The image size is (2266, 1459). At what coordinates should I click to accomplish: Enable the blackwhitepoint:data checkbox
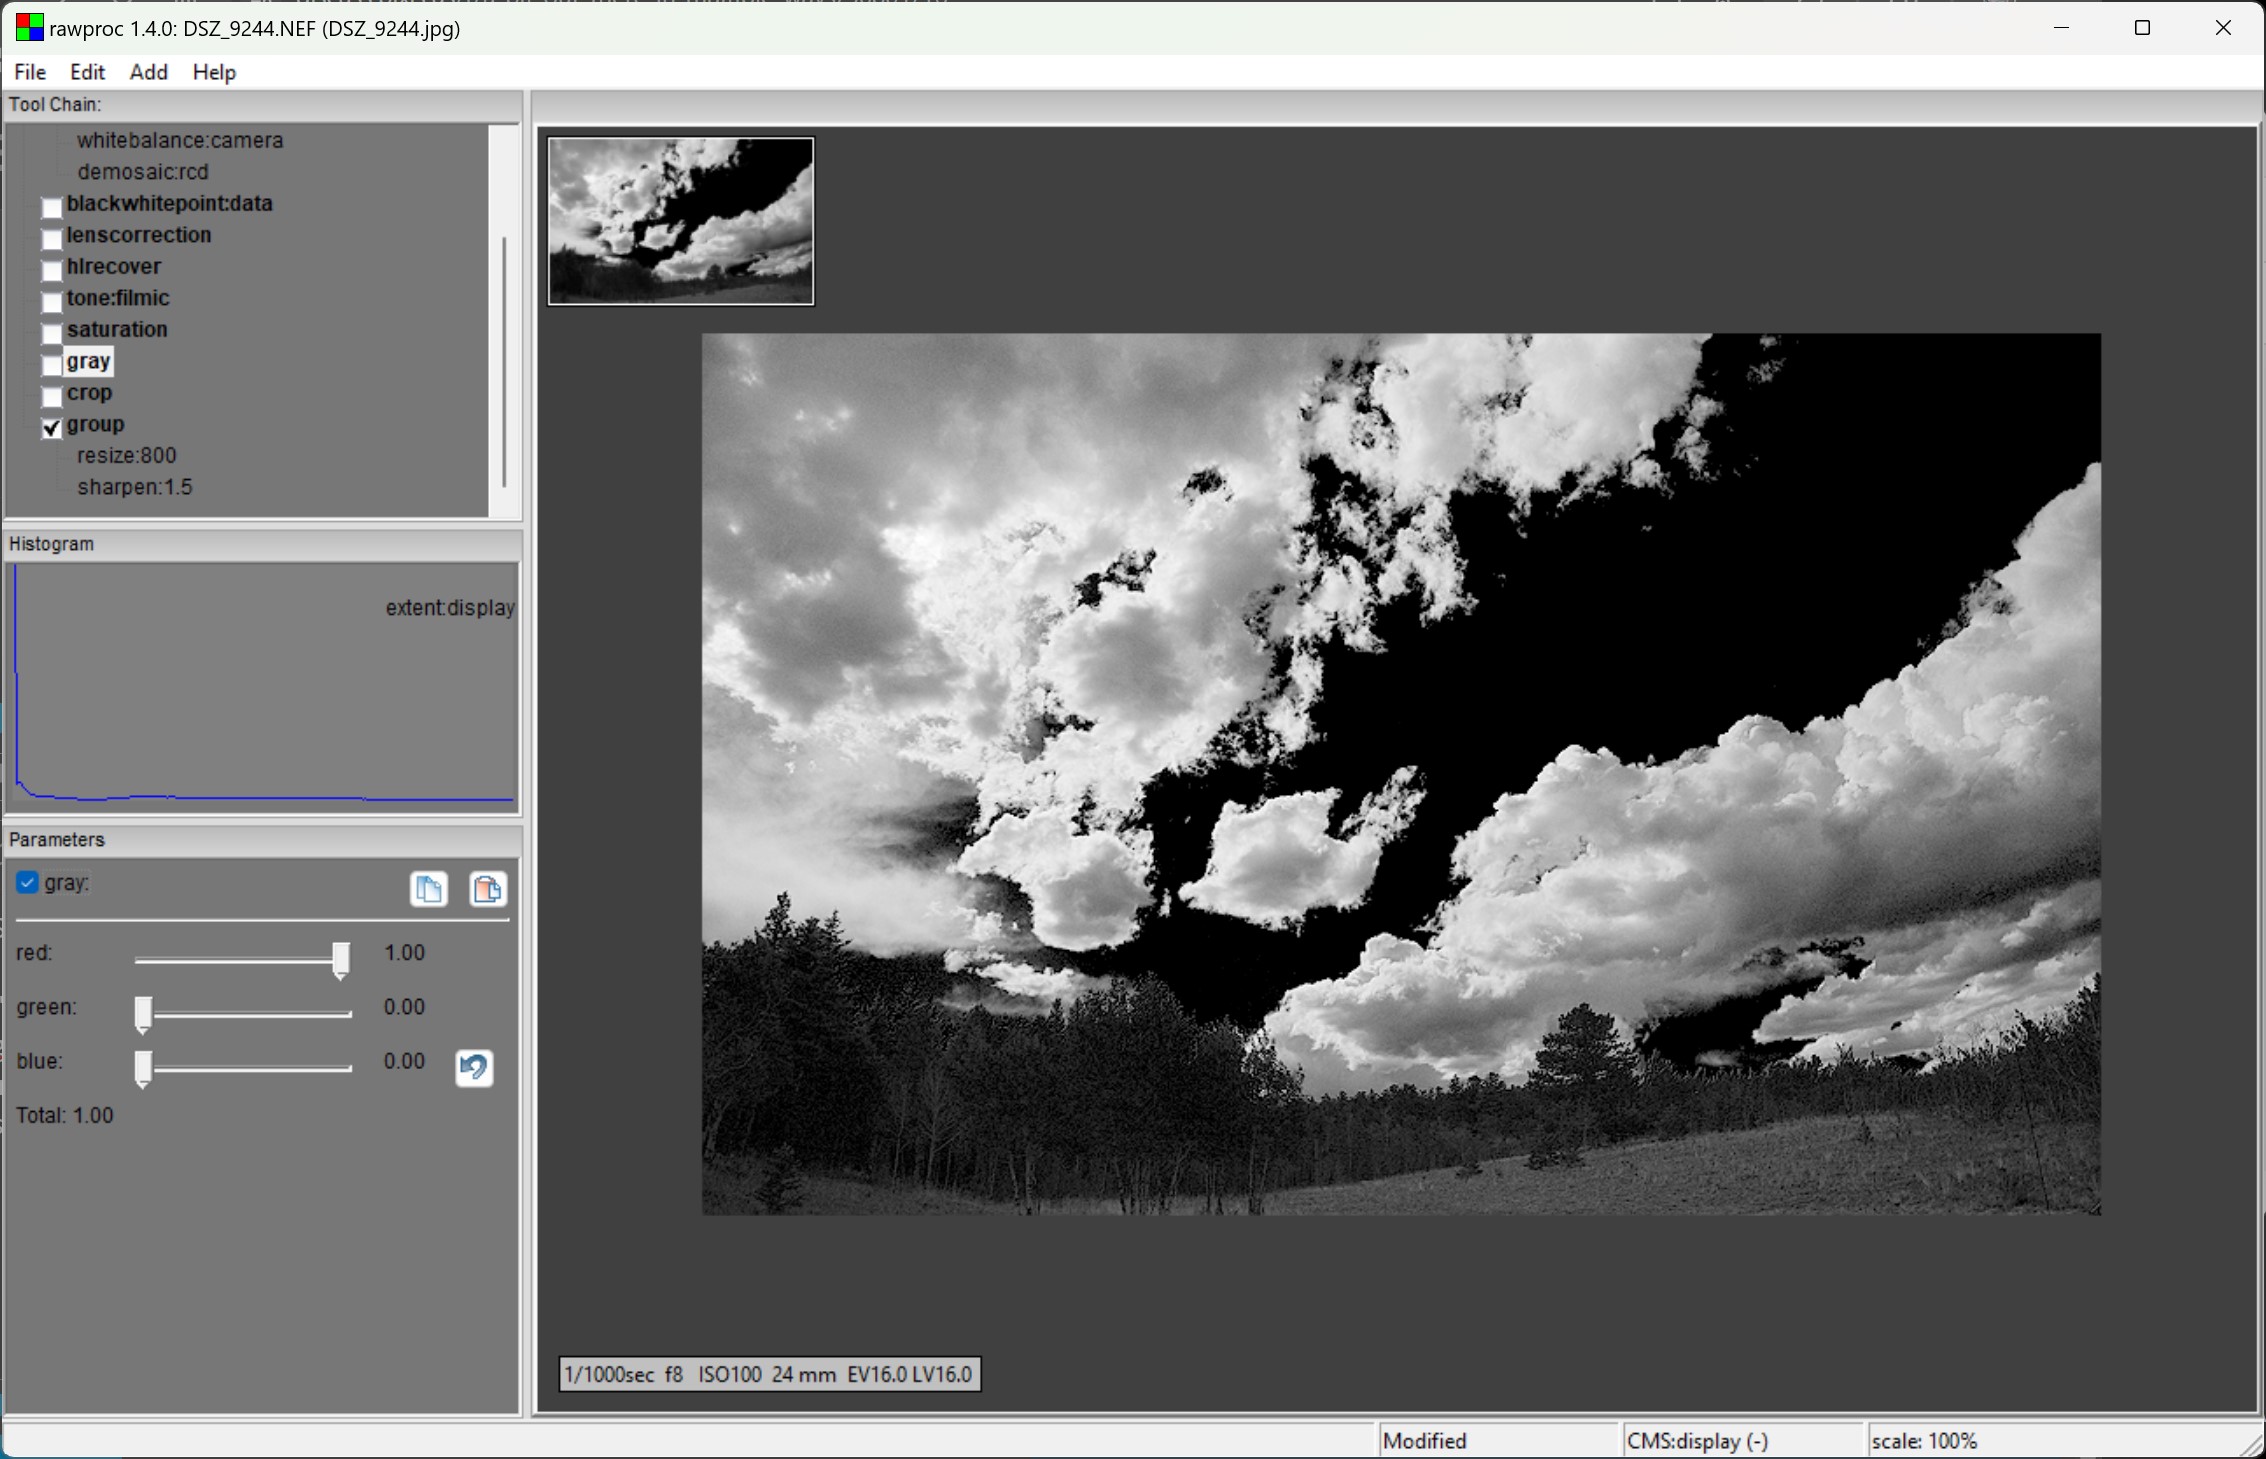[52, 207]
